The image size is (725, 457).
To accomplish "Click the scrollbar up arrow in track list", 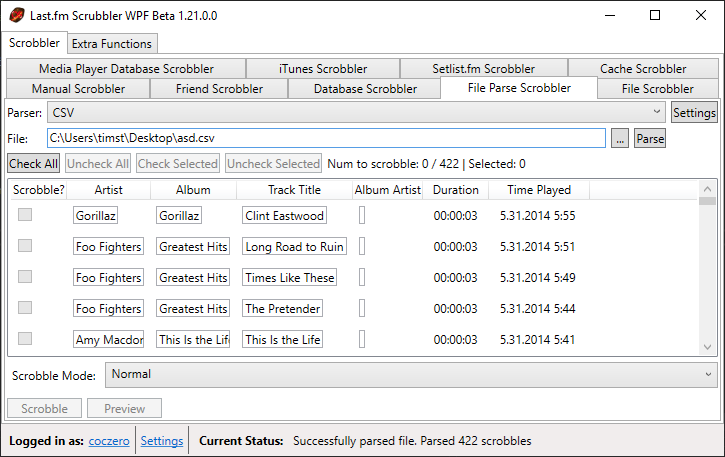I will coord(708,188).
